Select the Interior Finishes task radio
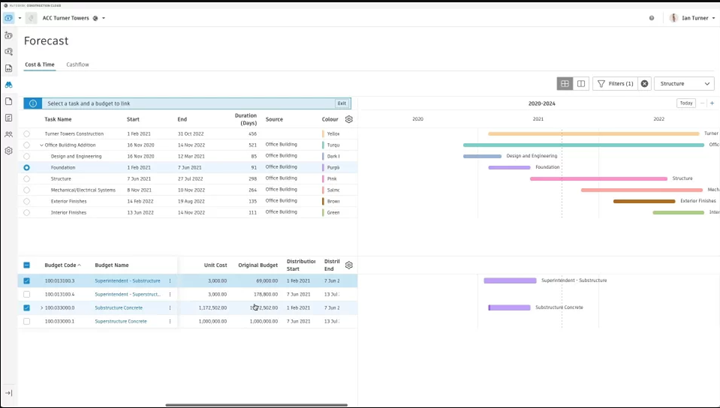The image size is (720, 408). tap(27, 212)
